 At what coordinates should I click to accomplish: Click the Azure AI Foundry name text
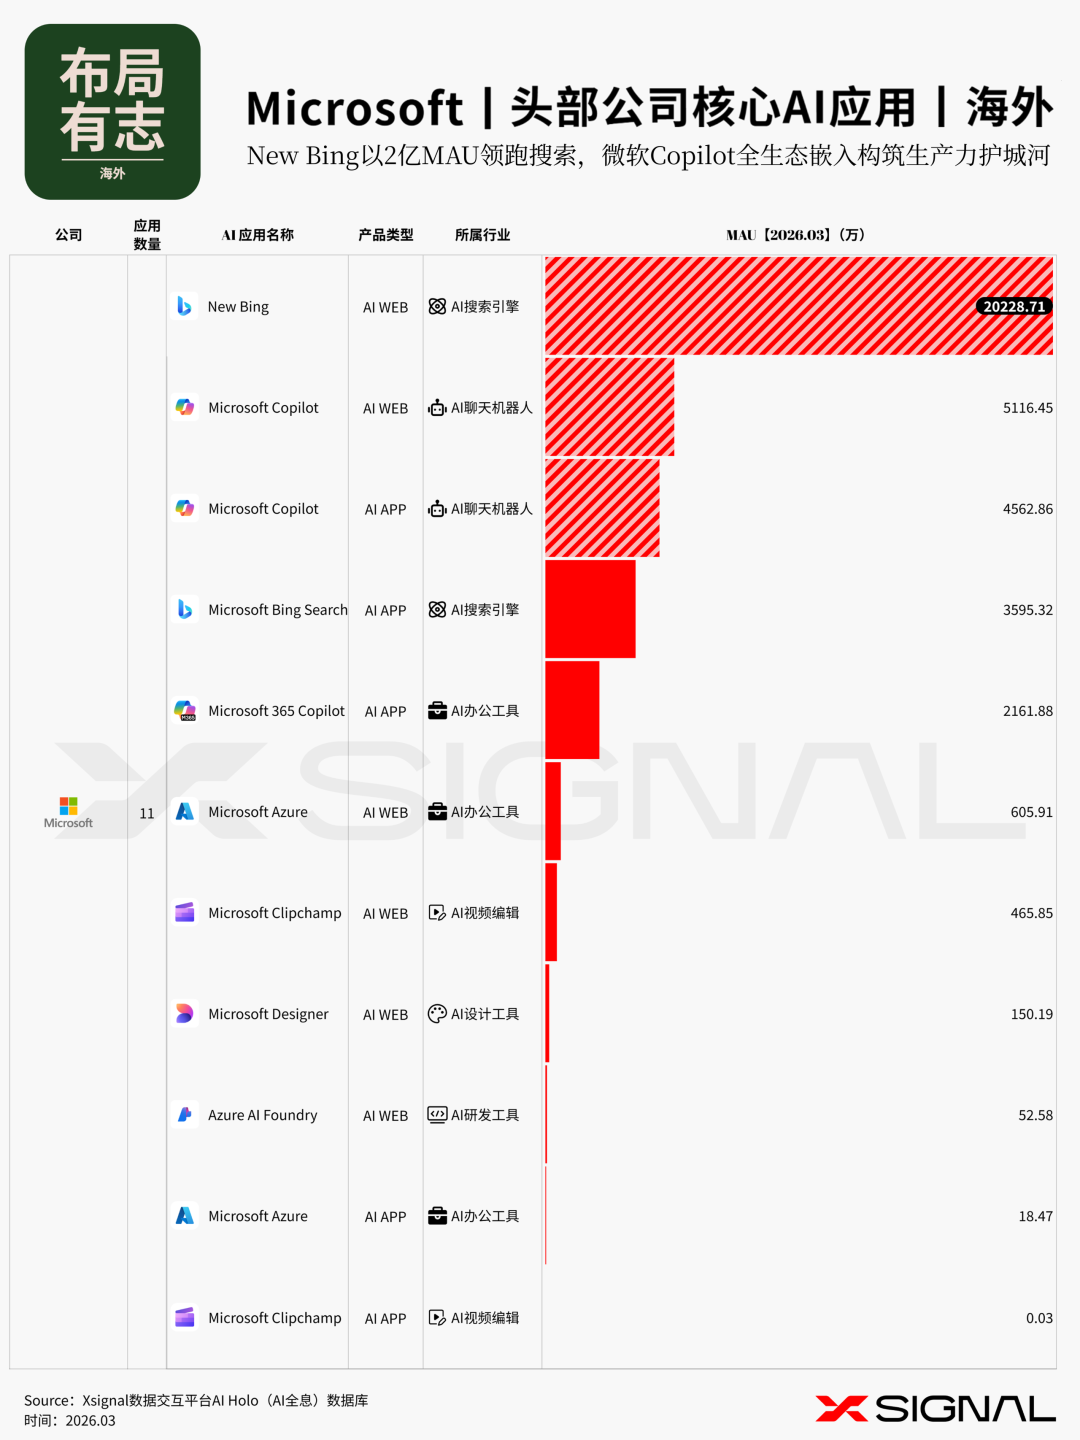click(x=262, y=1115)
